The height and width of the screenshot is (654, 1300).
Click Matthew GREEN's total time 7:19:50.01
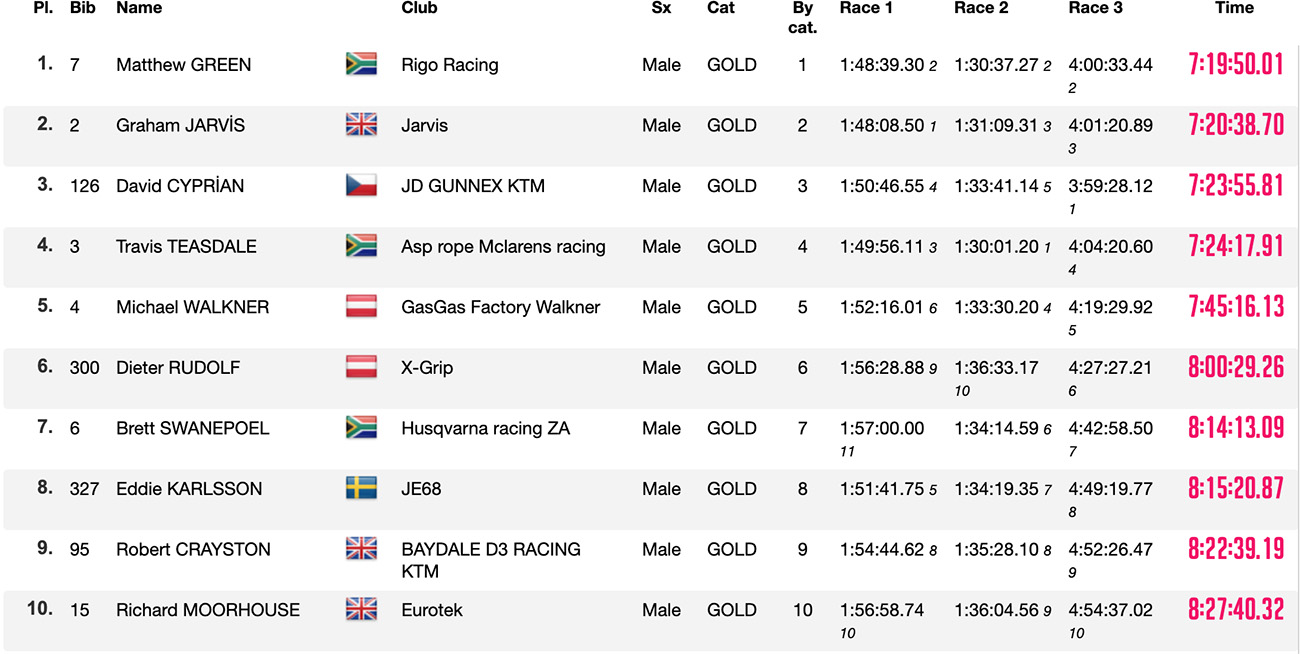(x=1236, y=65)
